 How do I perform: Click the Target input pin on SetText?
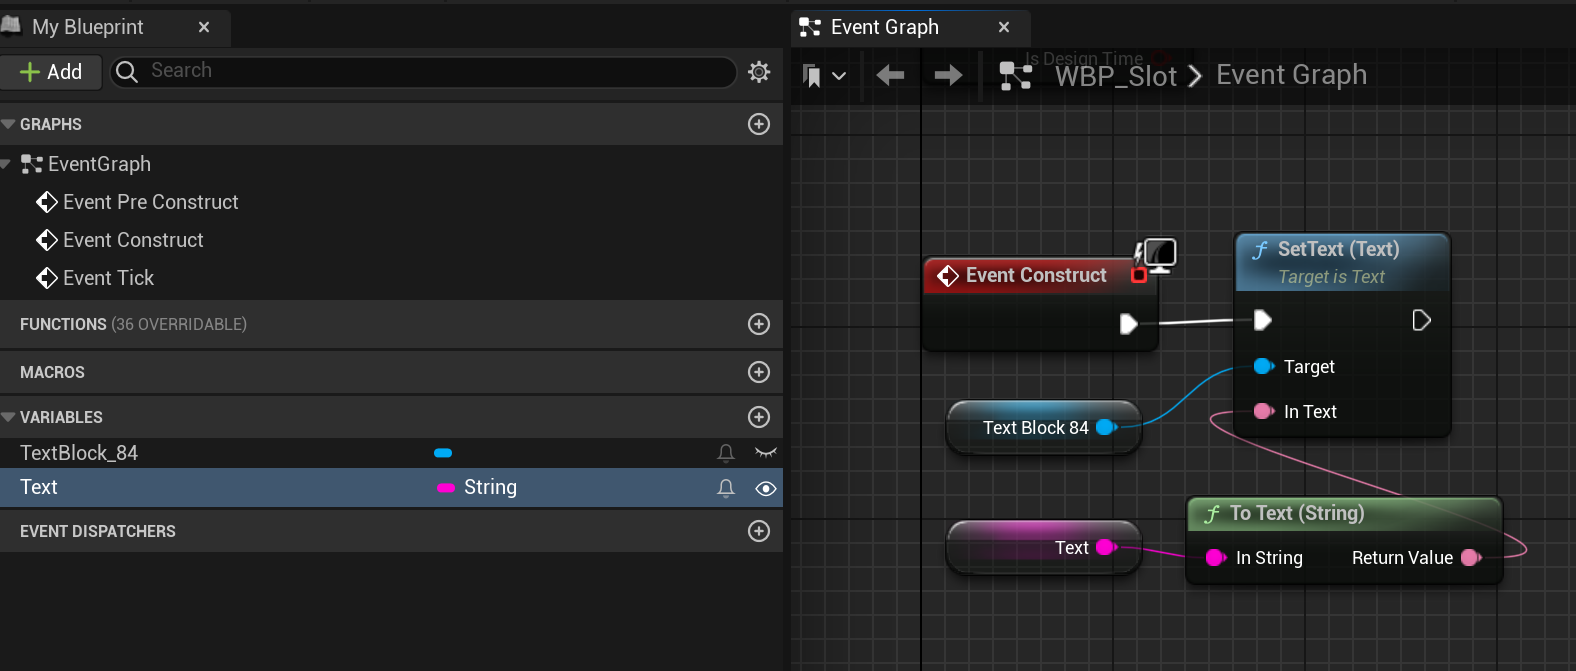point(1264,366)
